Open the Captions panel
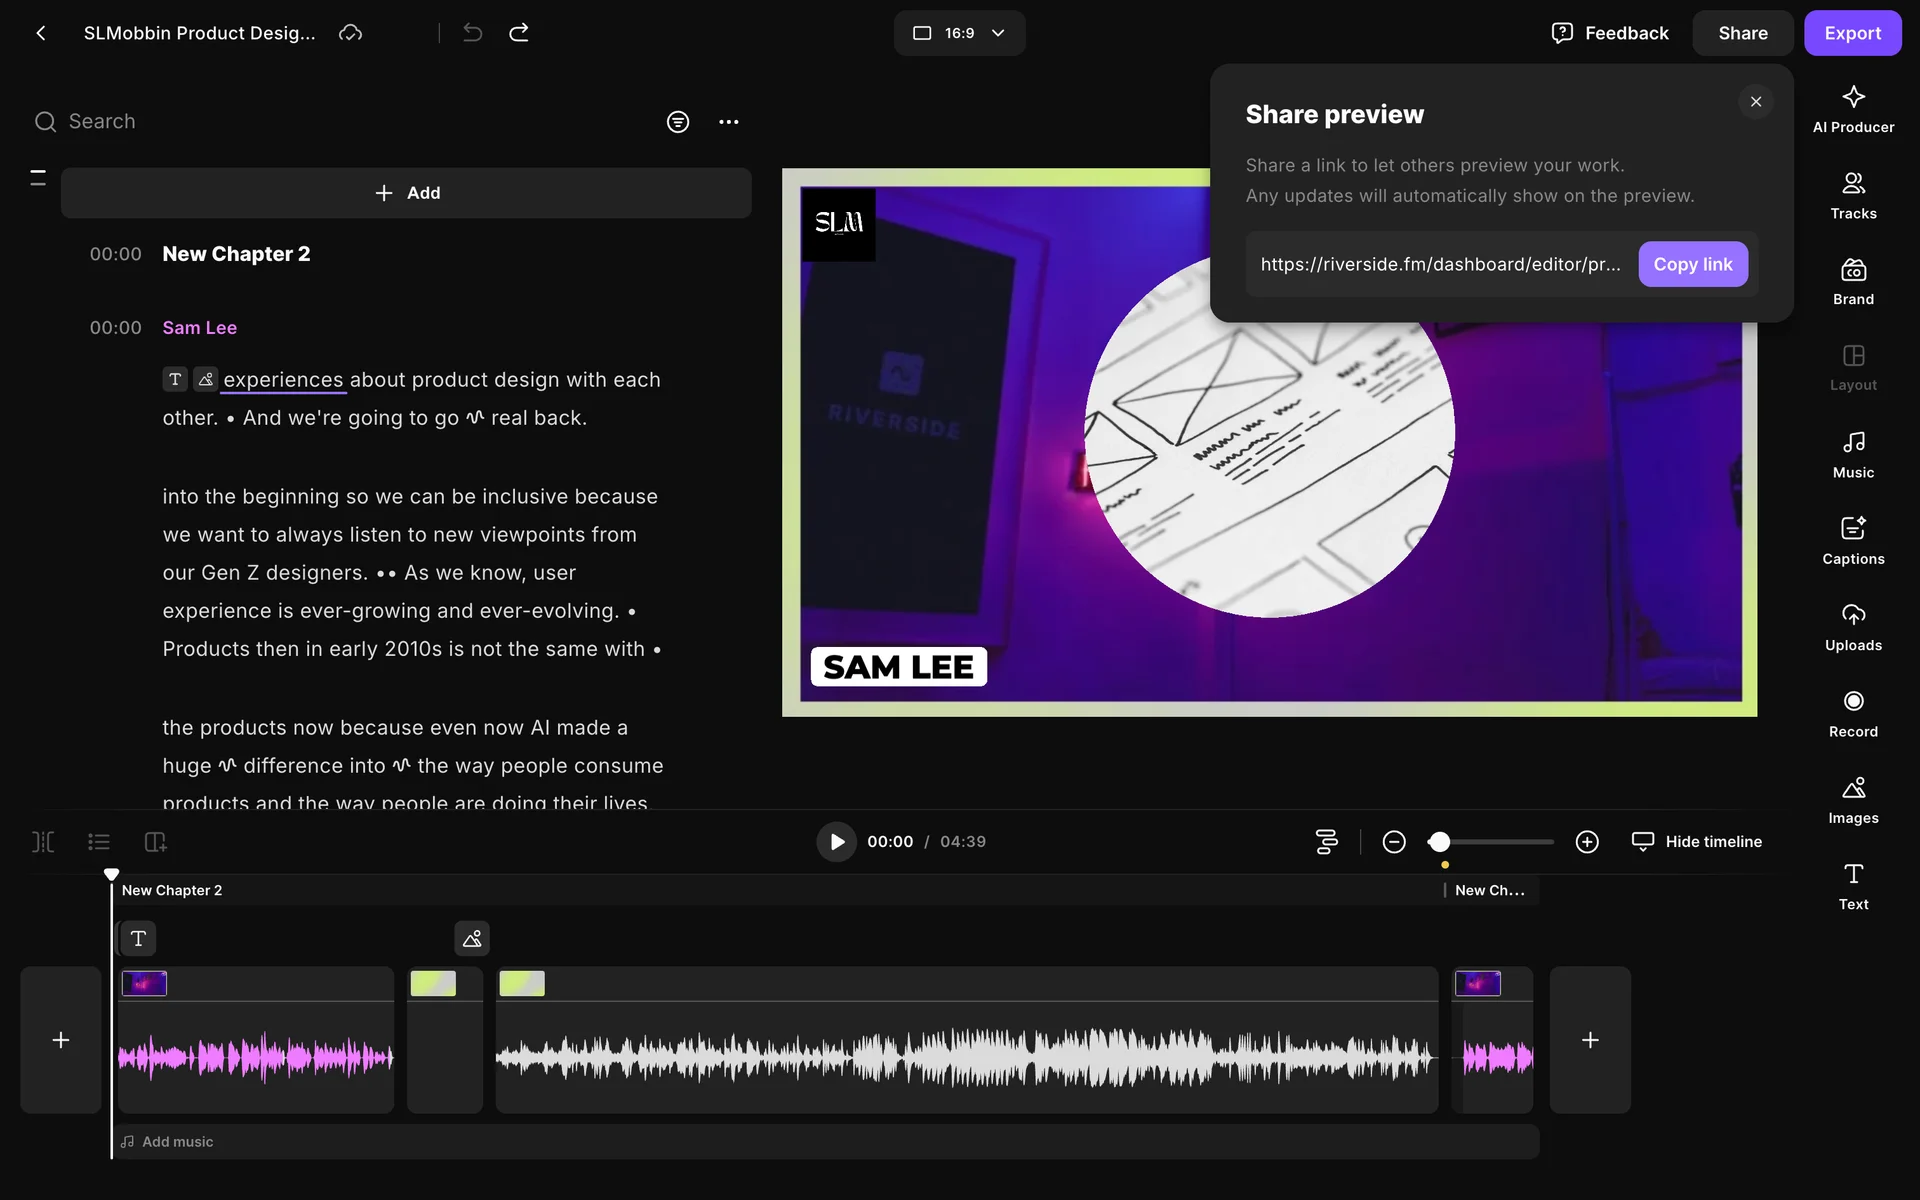Screen dimensions: 1920x1200 point(1853,540)
